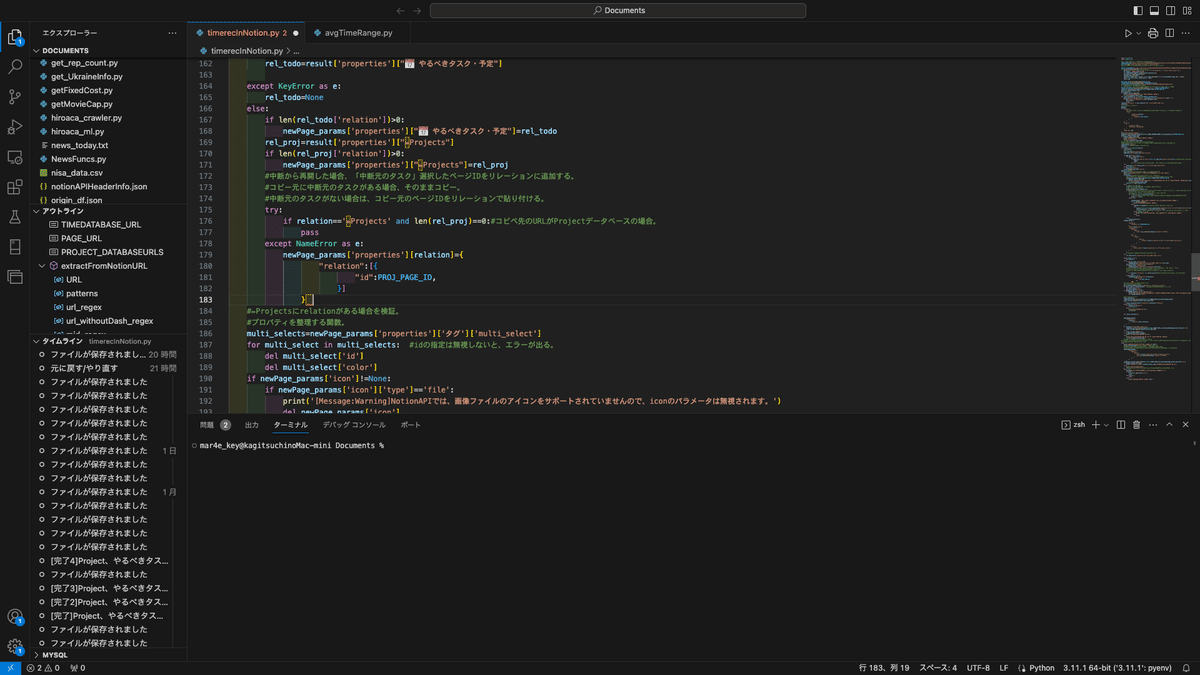This screenshot has height=675, width=1200.
Task: Kill the terminal with the trash icon
Action: point(1136,424)
